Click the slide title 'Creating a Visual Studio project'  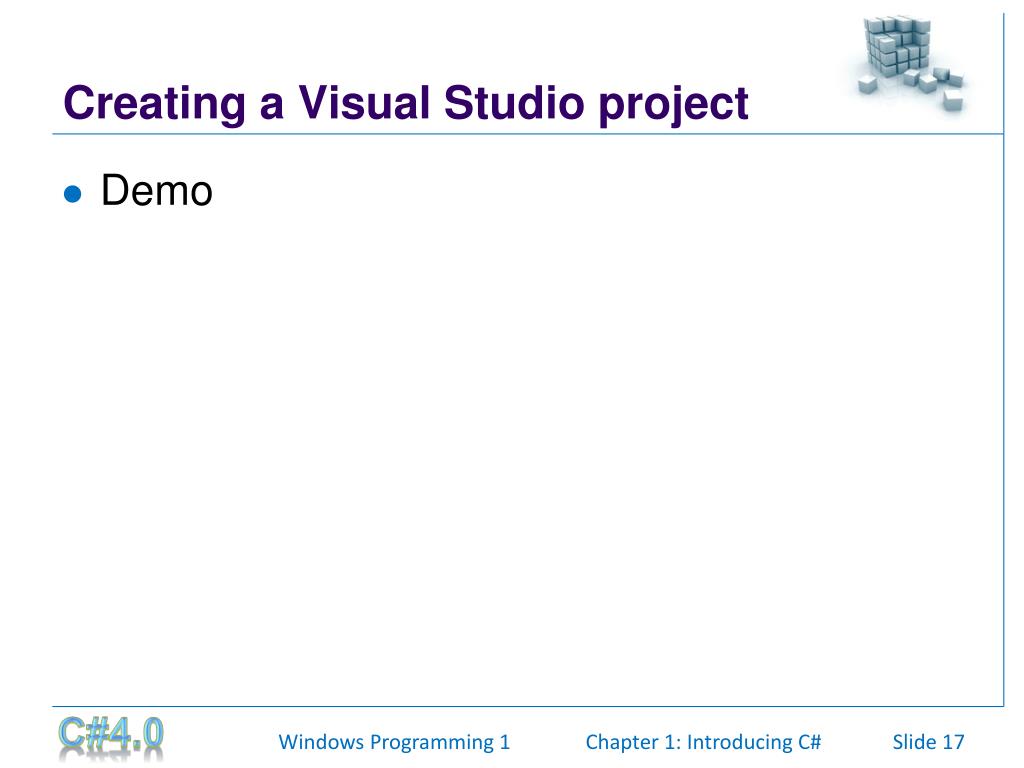point(406,103)
